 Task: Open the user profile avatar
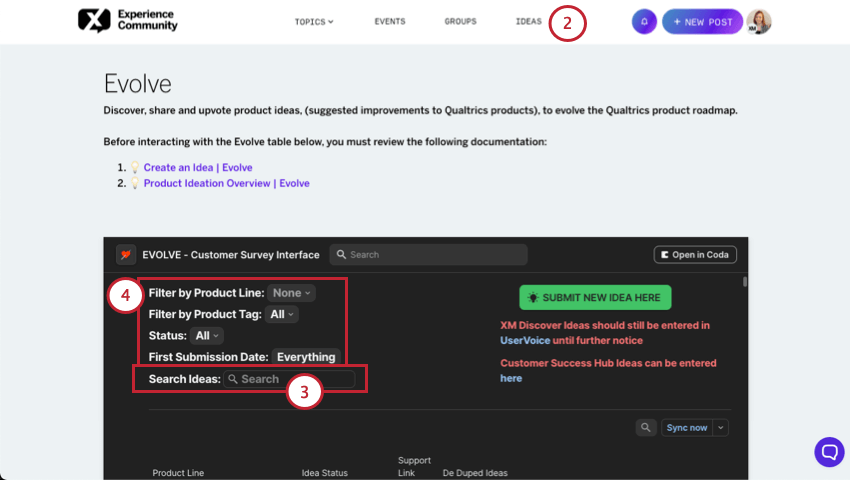click(759, 21)
